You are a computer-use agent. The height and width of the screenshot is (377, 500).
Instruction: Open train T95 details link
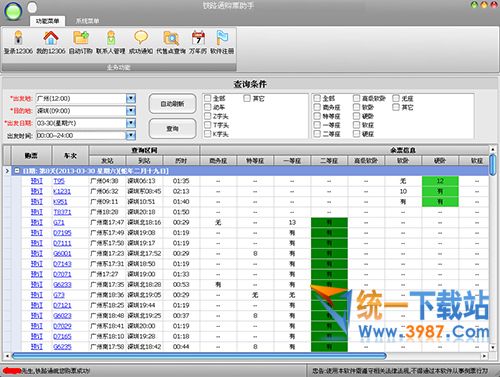59,181
